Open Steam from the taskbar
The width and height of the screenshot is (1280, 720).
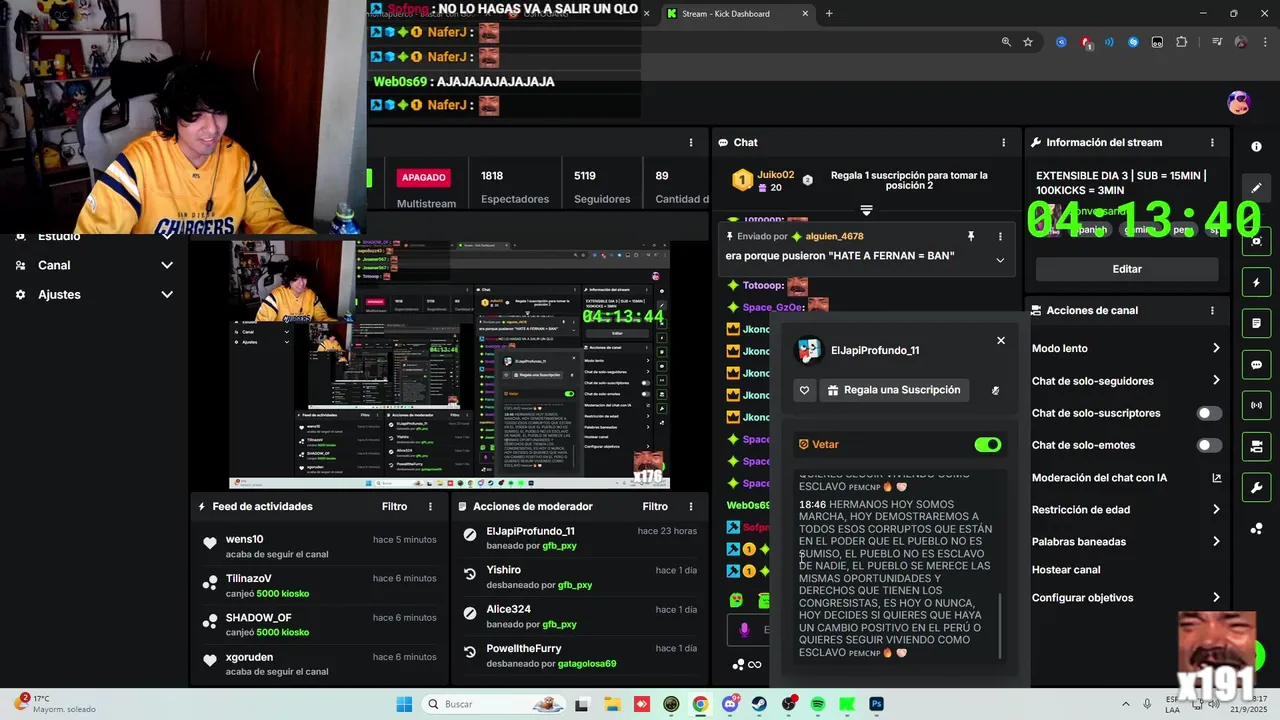coord(759,704)
